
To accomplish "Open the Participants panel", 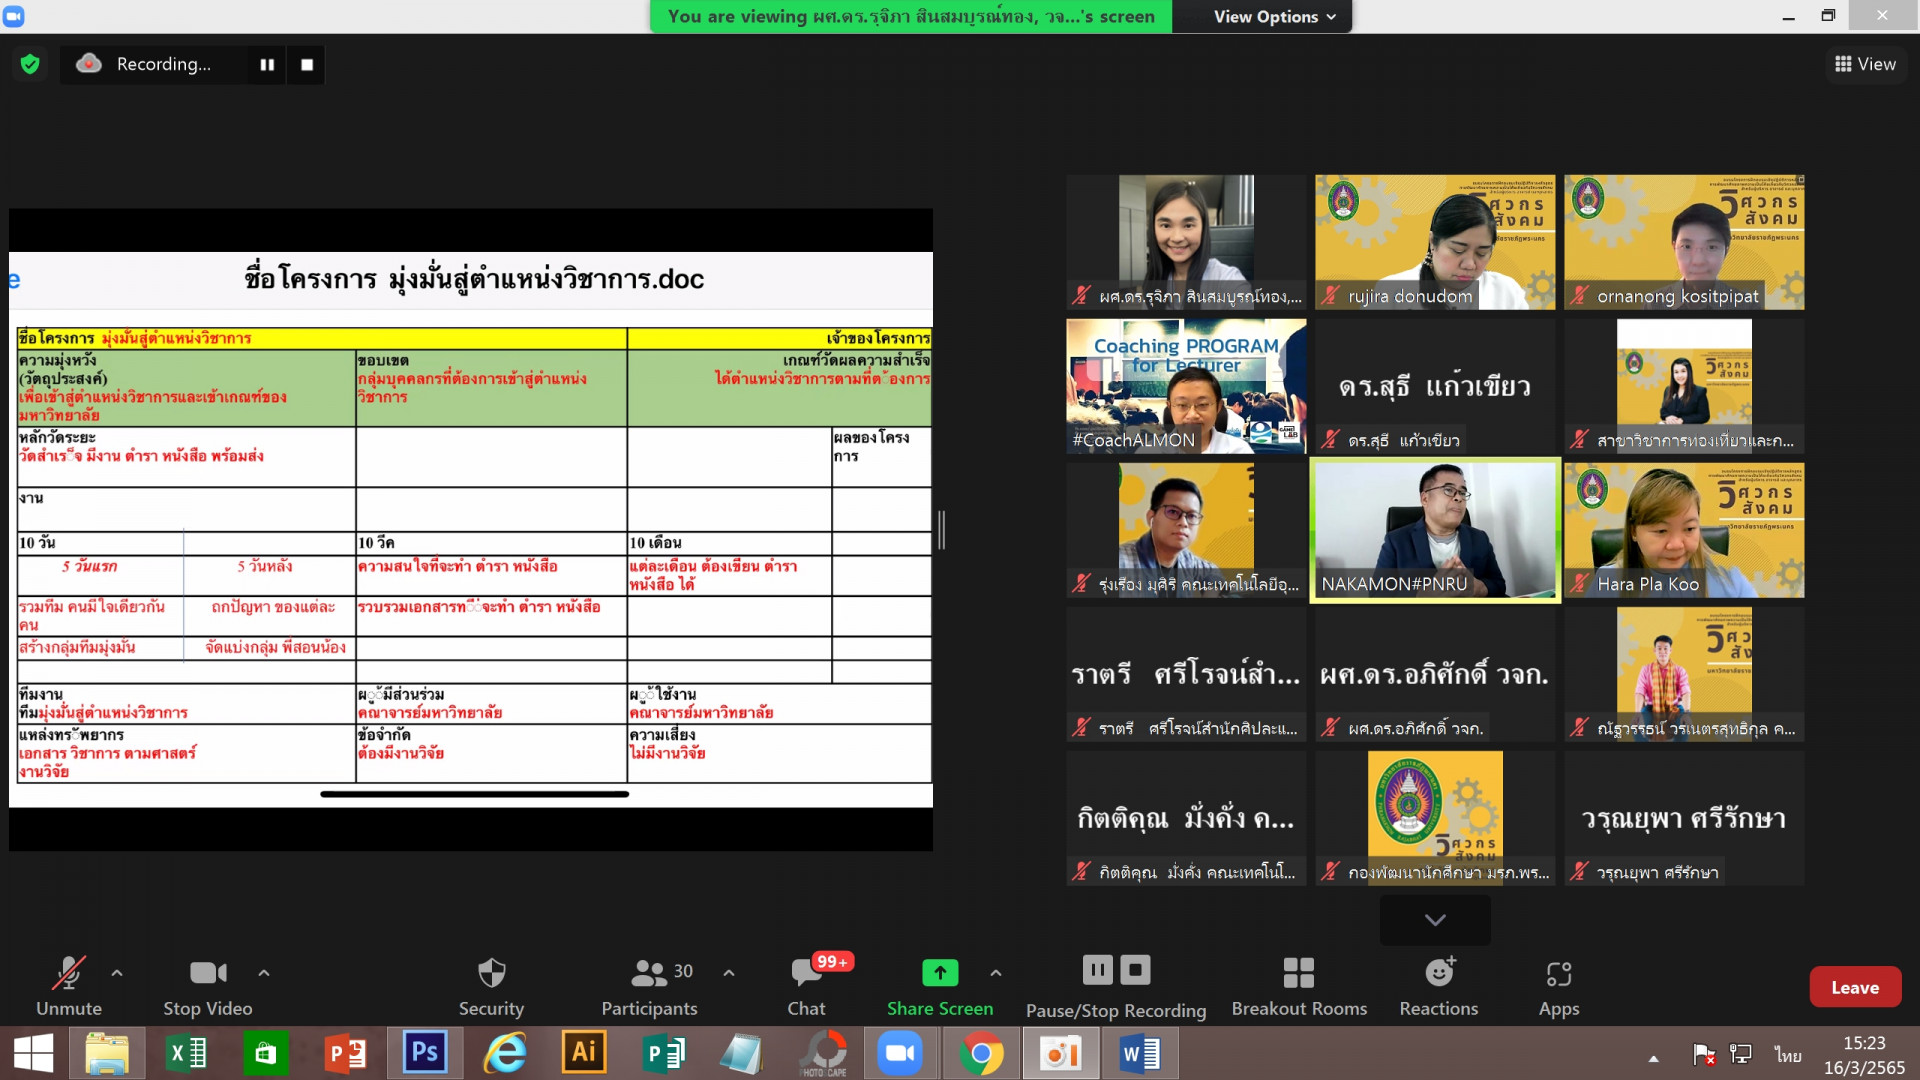I will pos(650,985).
